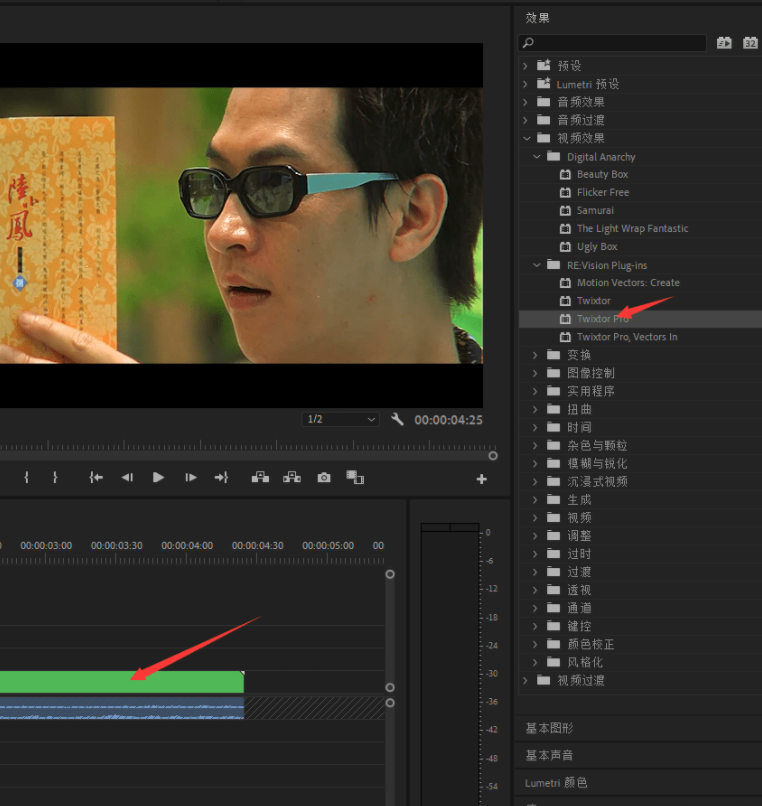The height and width of the screenshot is (806, 762).
Task: Expand the 音频效果 folder
Action: tap(525, 102)
